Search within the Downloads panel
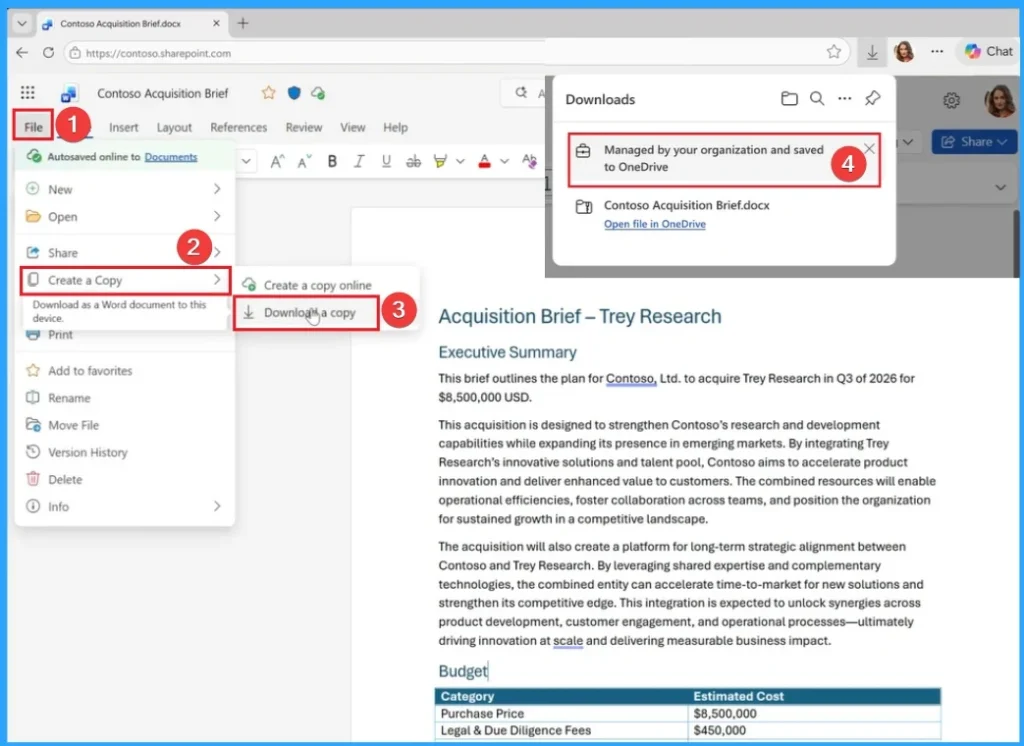 click(x=817, y=99)
